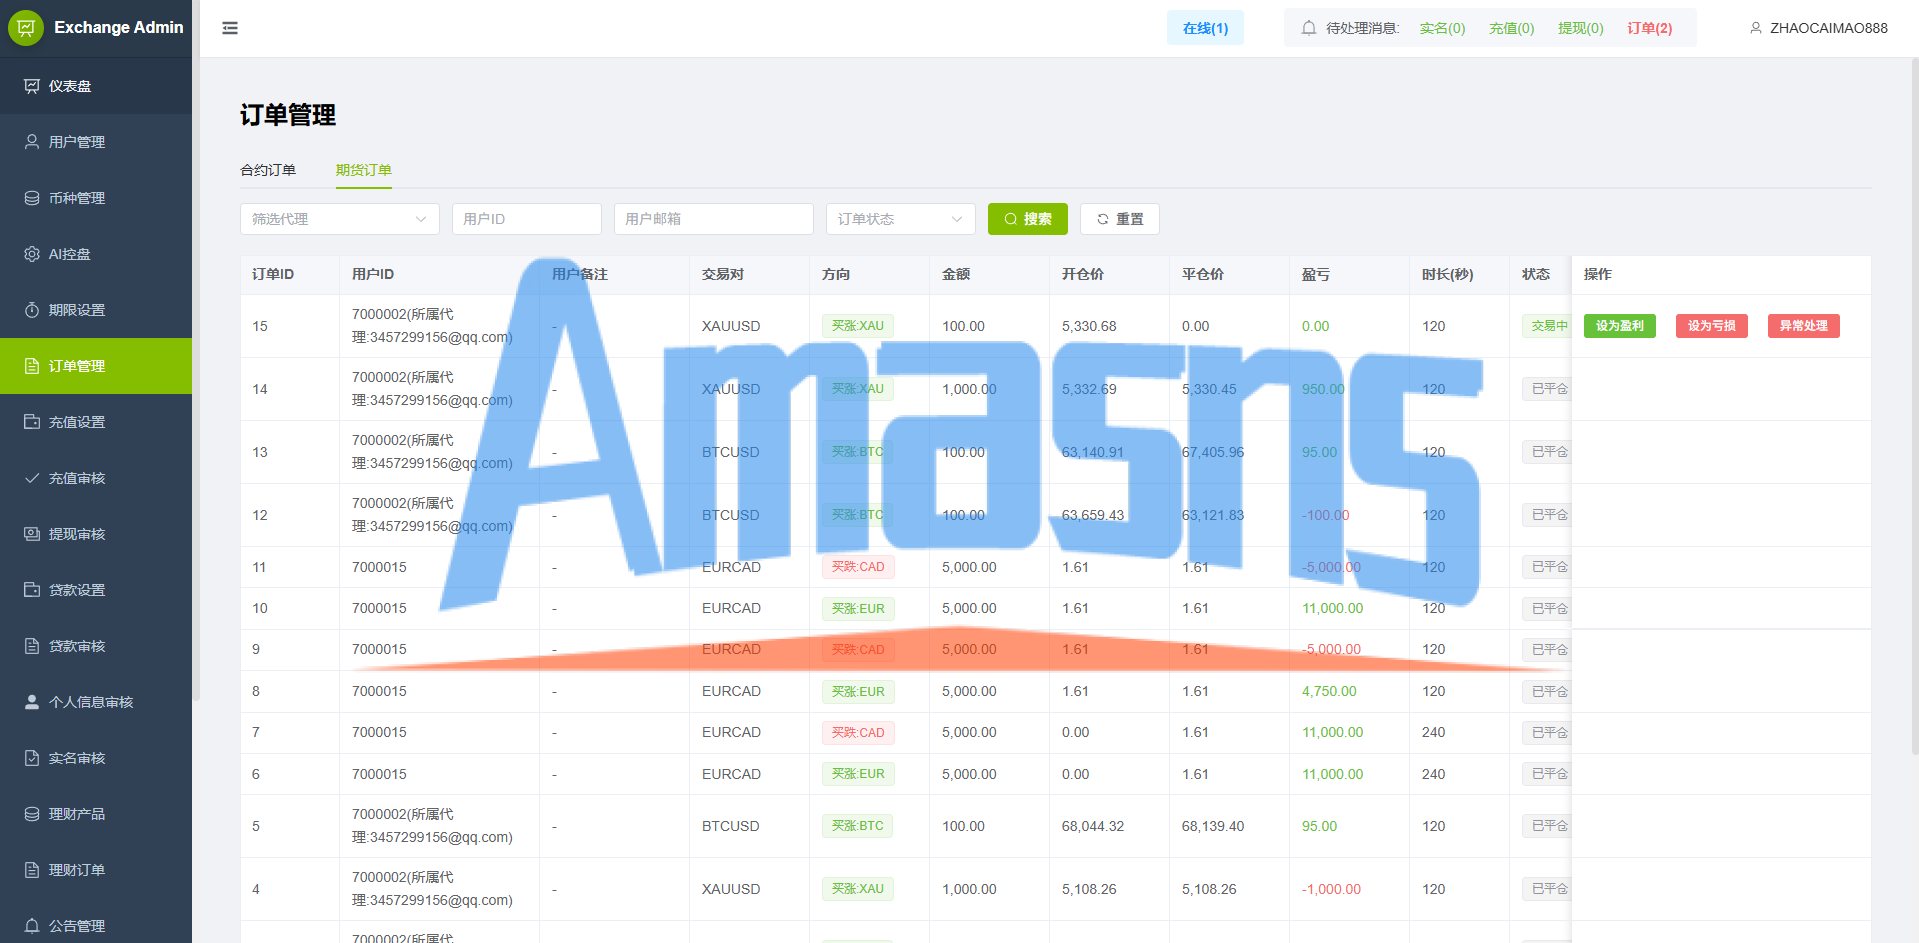Click the 用户ID input field

[527, 219]
